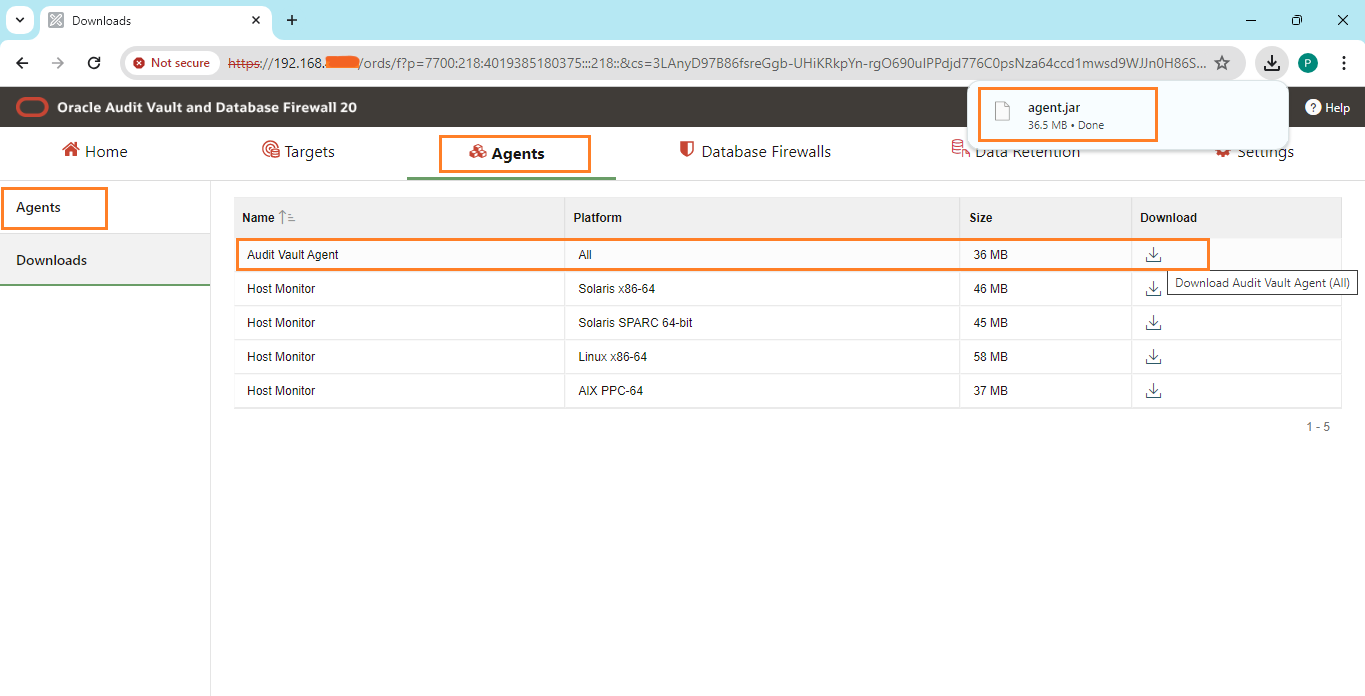Open the browser downloads icon

[1271, 62]
